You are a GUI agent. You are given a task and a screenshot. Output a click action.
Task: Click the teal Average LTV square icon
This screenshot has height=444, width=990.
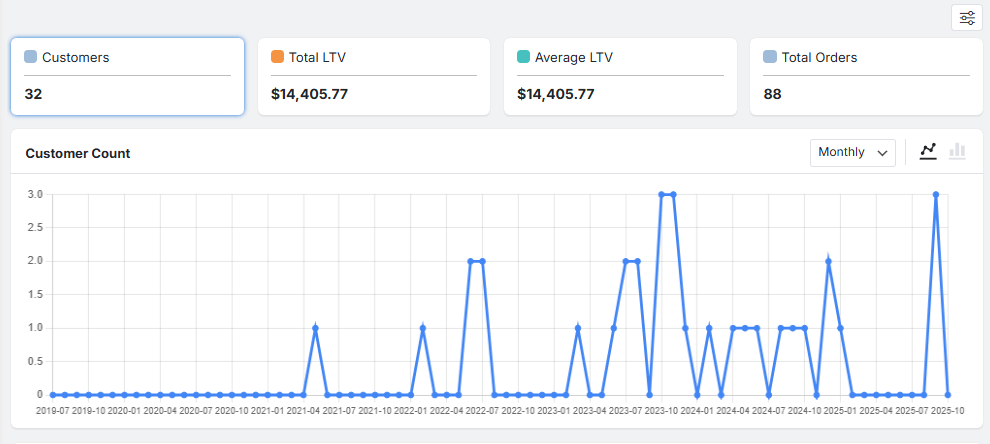(524, 57)
